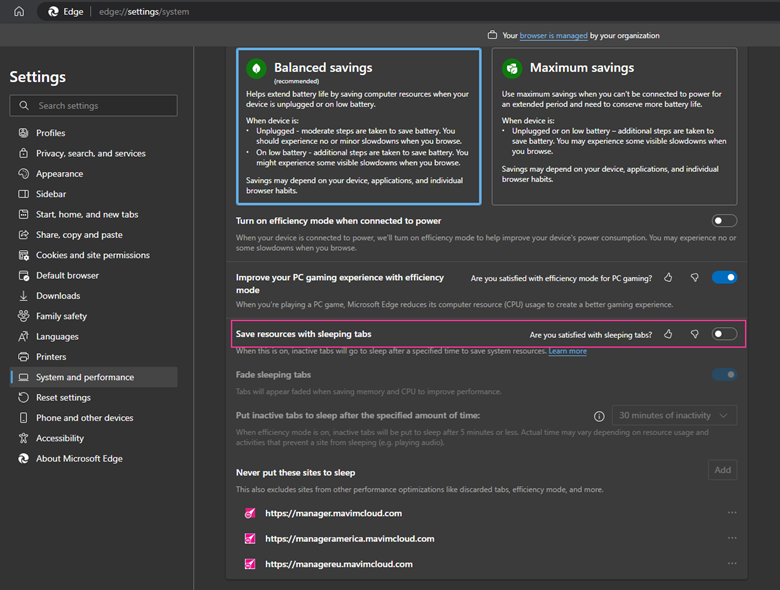Enable efficiency mode when connected to power
The height and width of the screenshot is (590, 780).
tap(724, 220)
